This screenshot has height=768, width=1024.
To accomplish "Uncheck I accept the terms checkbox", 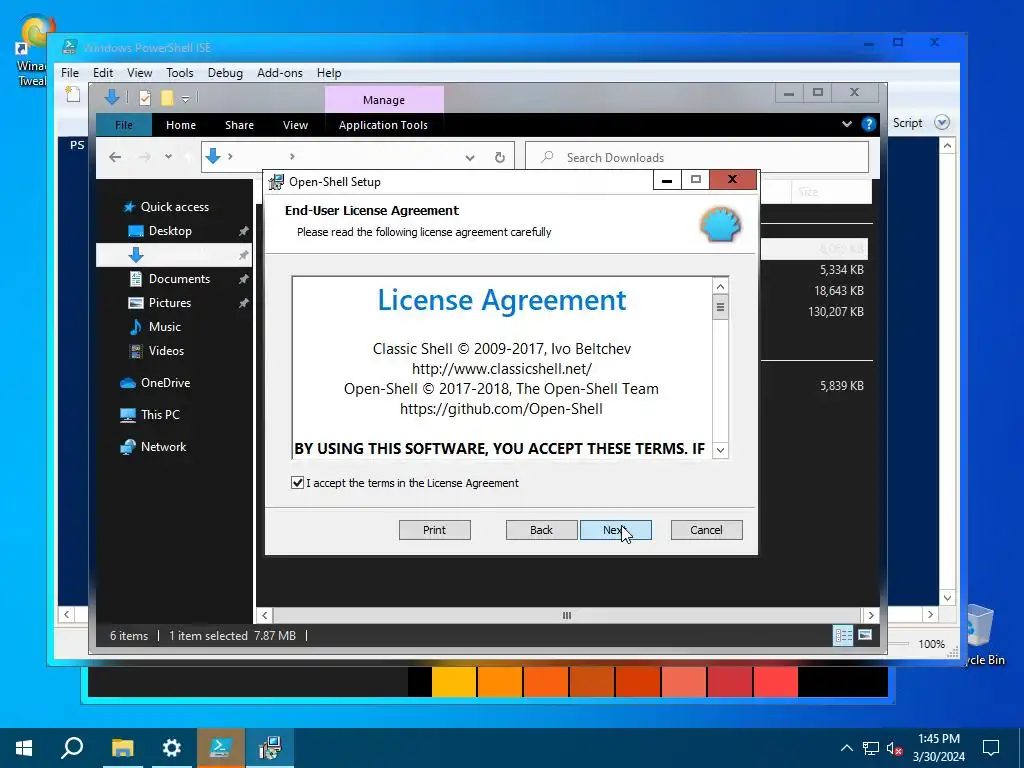I will coord(297,483).
